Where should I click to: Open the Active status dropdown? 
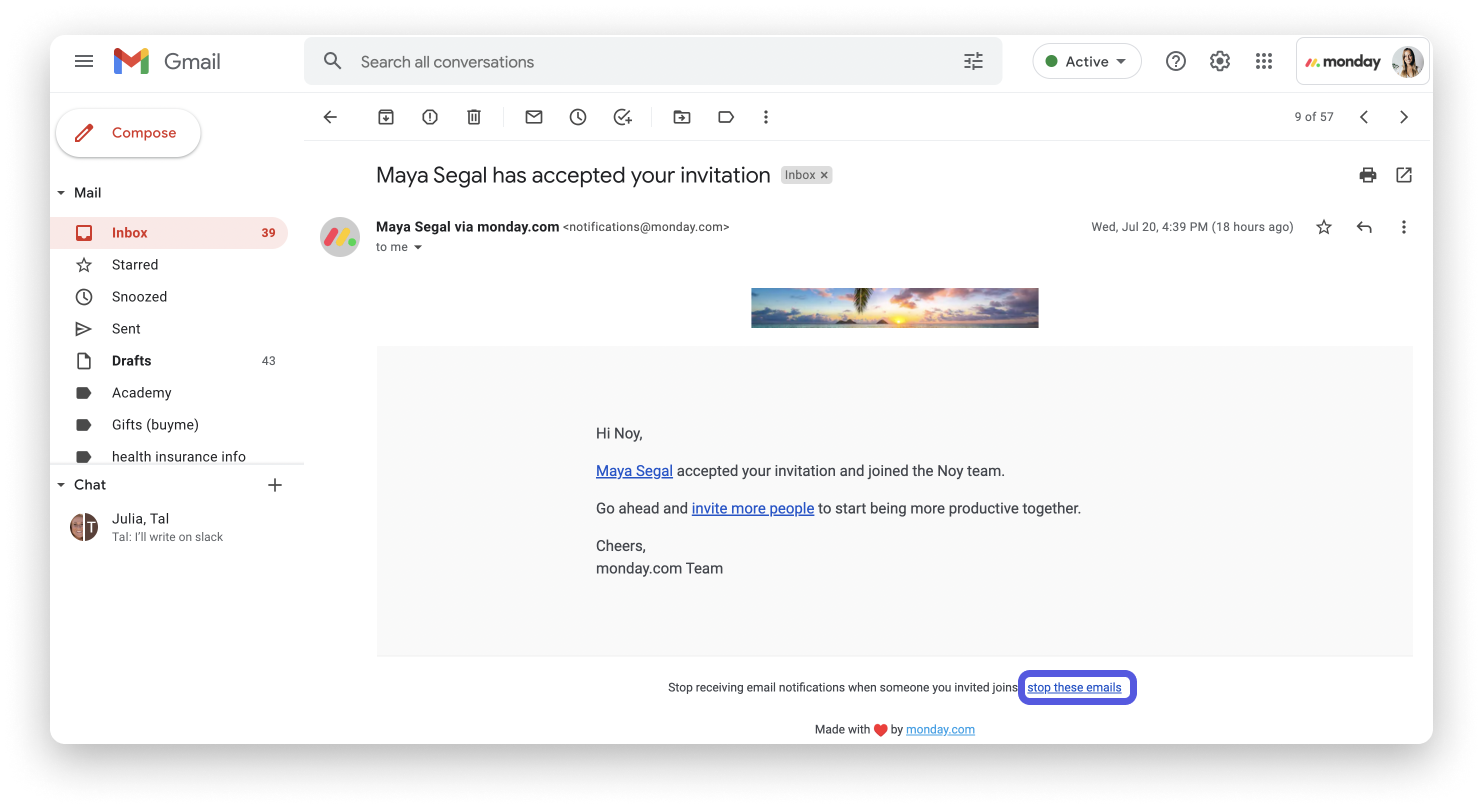[1087, 62]
